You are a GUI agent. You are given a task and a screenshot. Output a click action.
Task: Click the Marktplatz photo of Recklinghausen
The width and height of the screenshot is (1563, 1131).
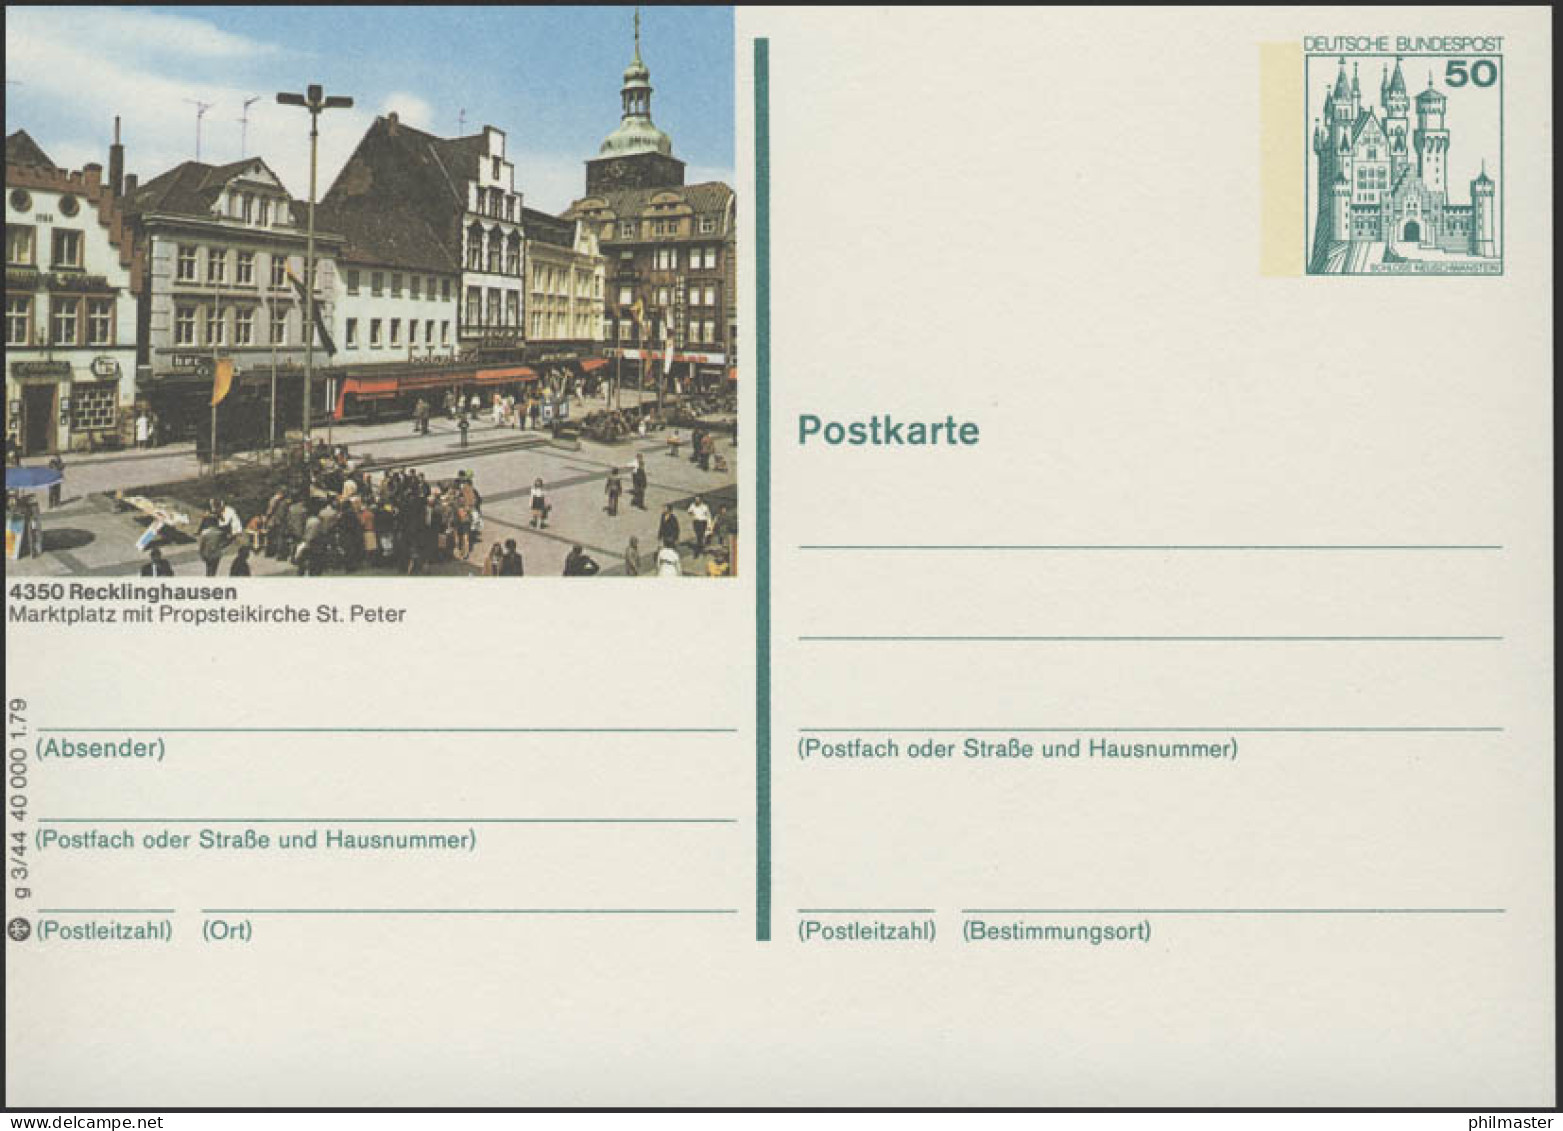click(x=371, y=292)
